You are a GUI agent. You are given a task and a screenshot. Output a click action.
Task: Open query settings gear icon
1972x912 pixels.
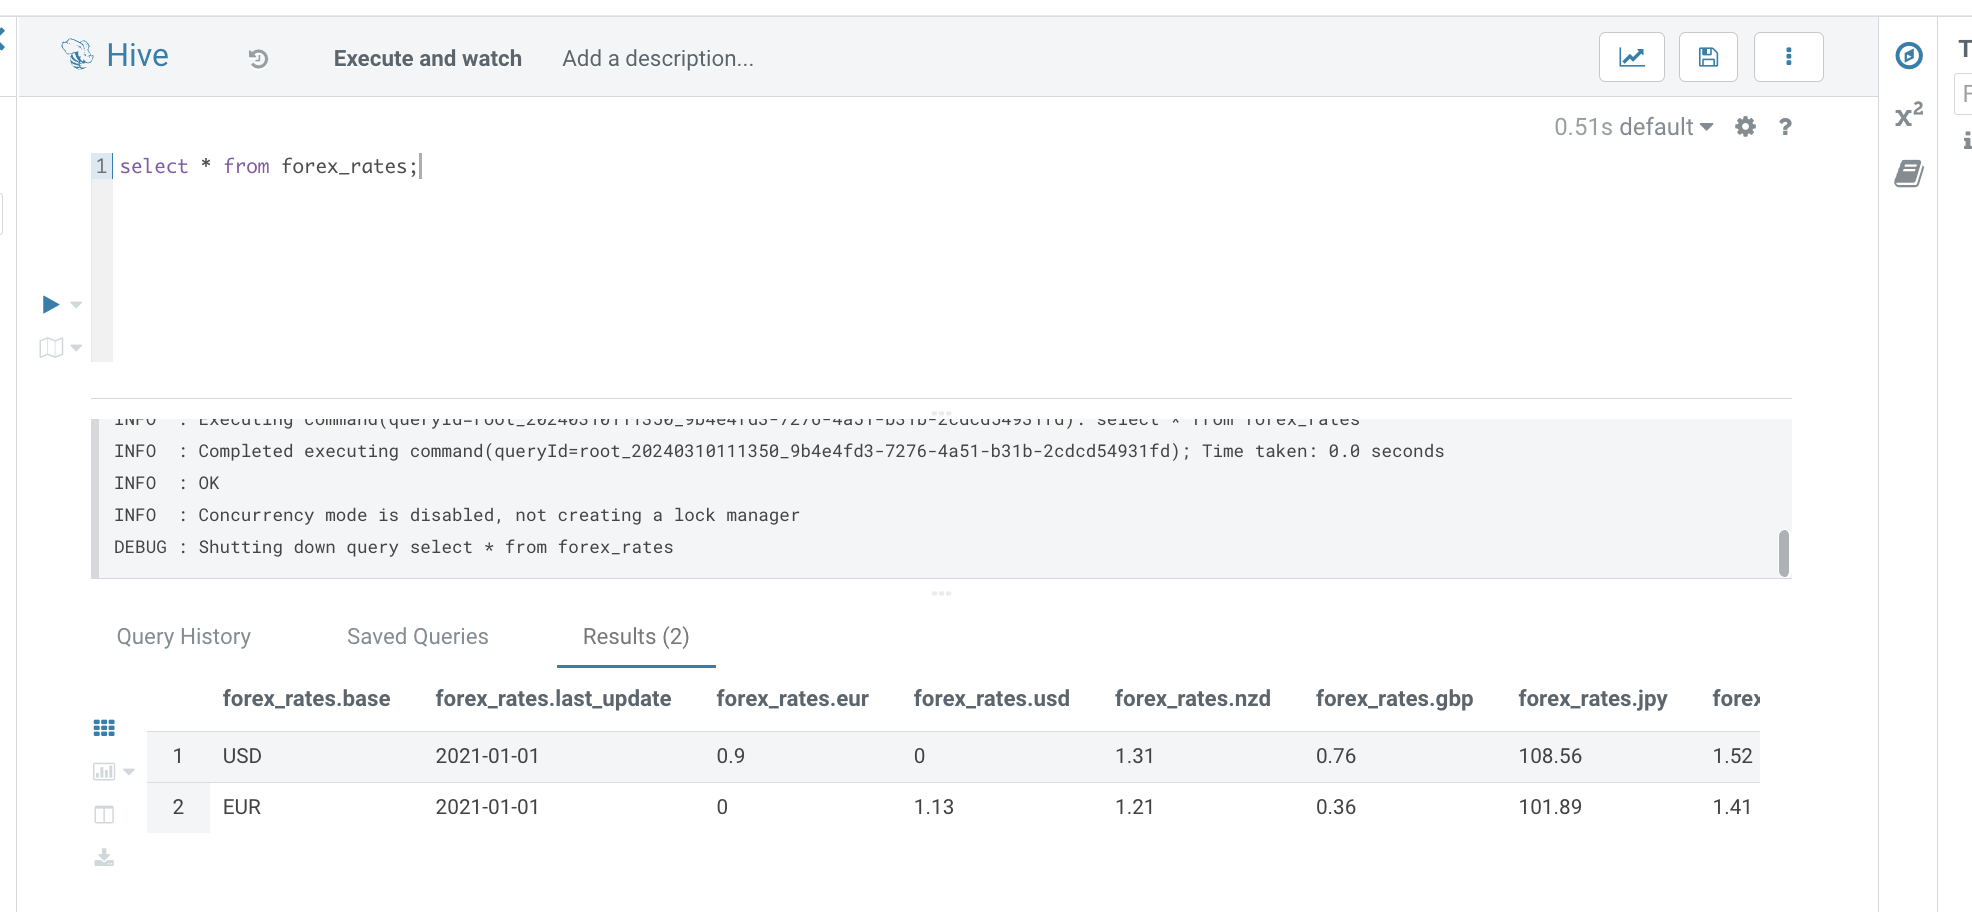[1745, 127]
